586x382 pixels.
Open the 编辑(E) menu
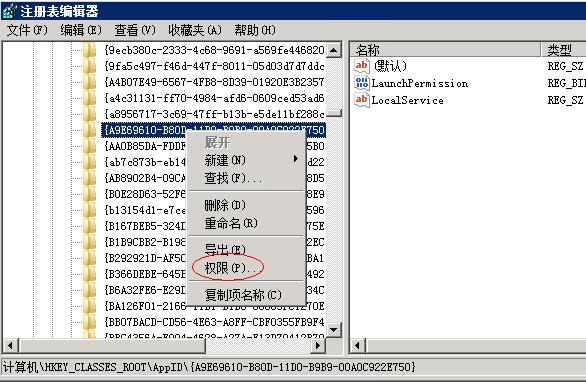pyautogui.click(x=81, y=30)
